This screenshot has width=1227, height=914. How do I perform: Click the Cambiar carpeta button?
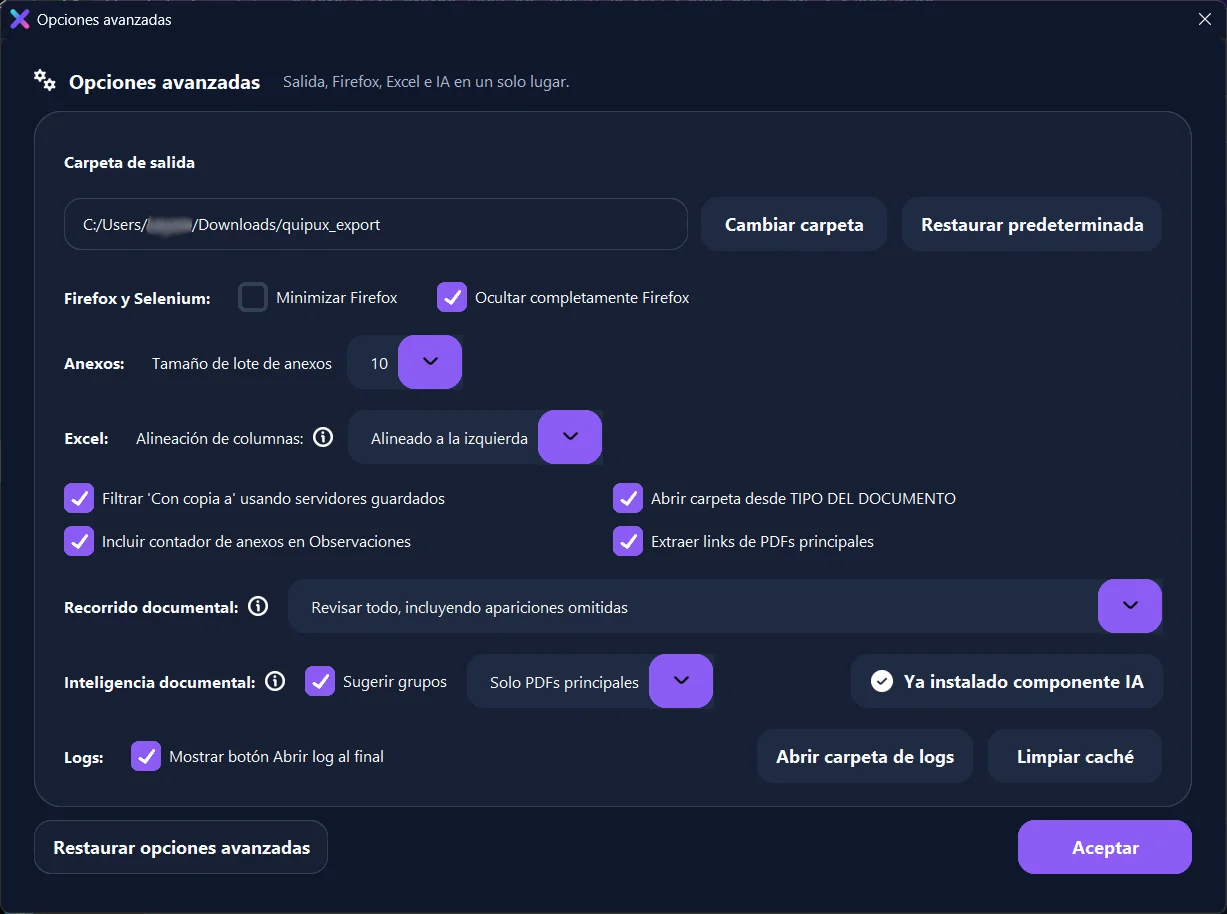(794, 224)
